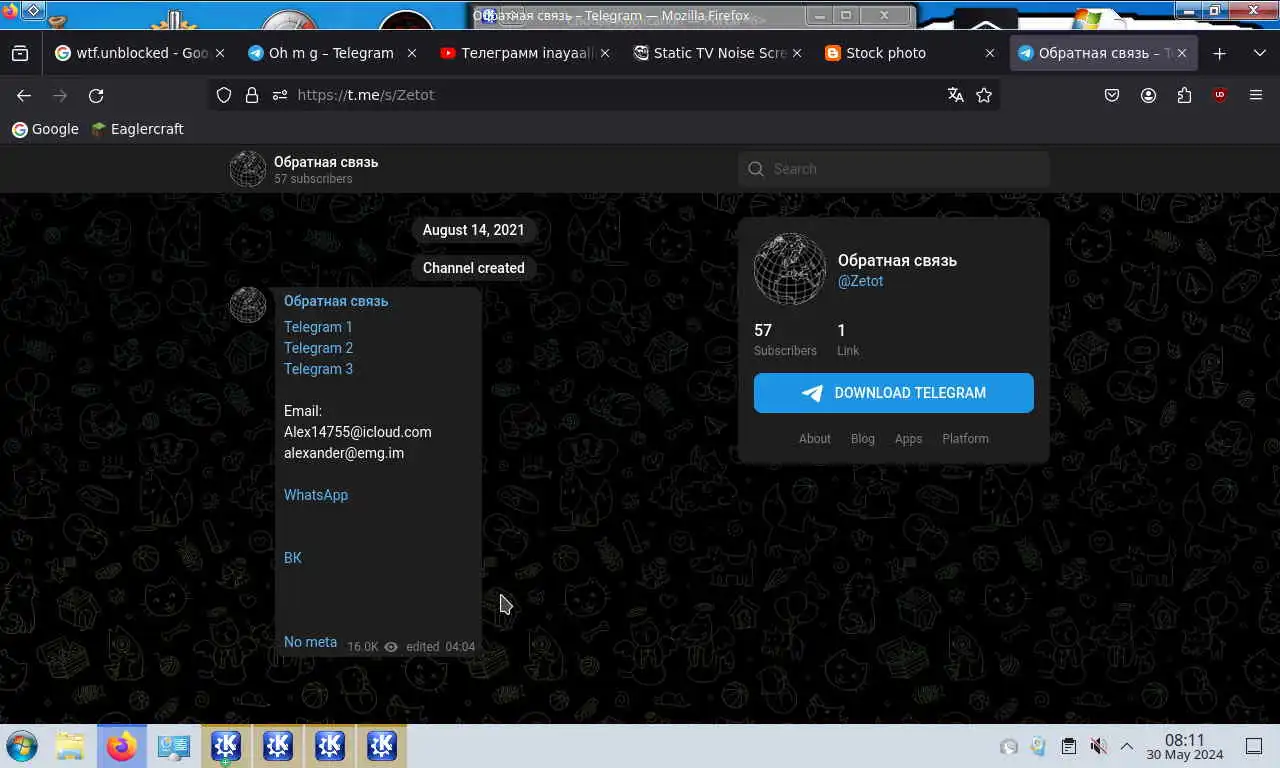Click the translate page icon
Image resolution: width=1280 pixels, height=768 pixels.
956,95
